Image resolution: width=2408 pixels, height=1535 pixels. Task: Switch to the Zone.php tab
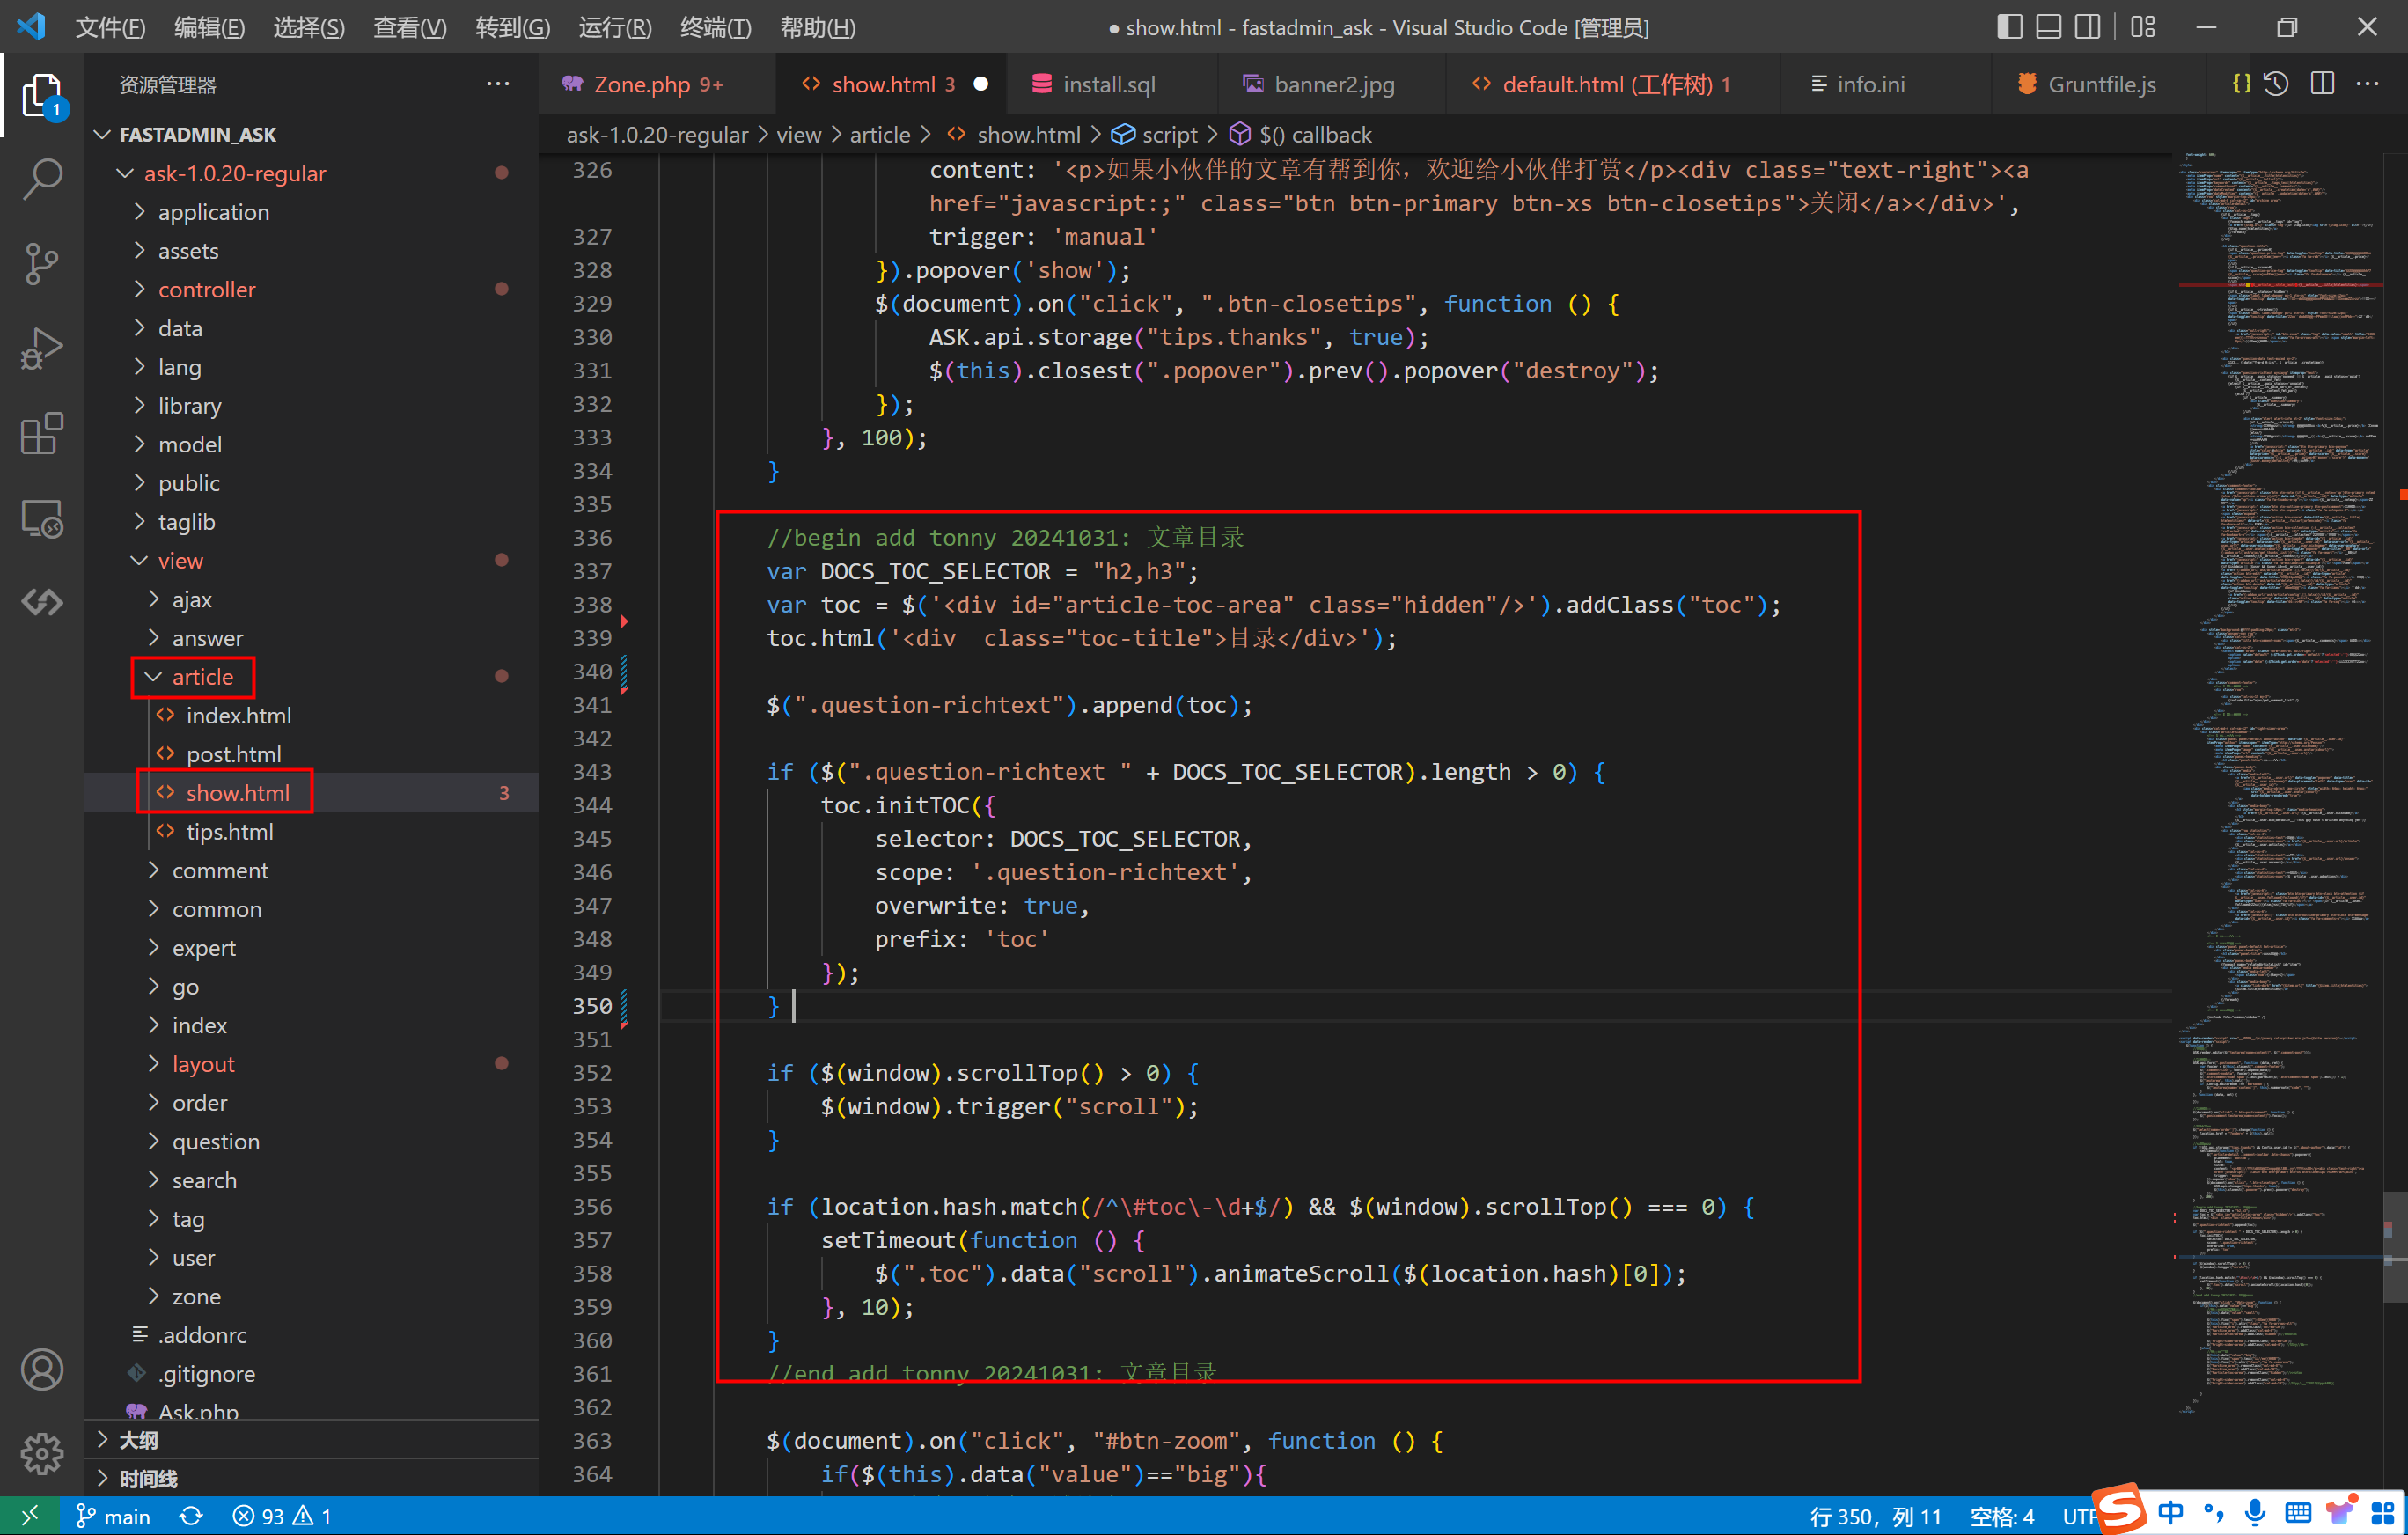tap(657, 84)
